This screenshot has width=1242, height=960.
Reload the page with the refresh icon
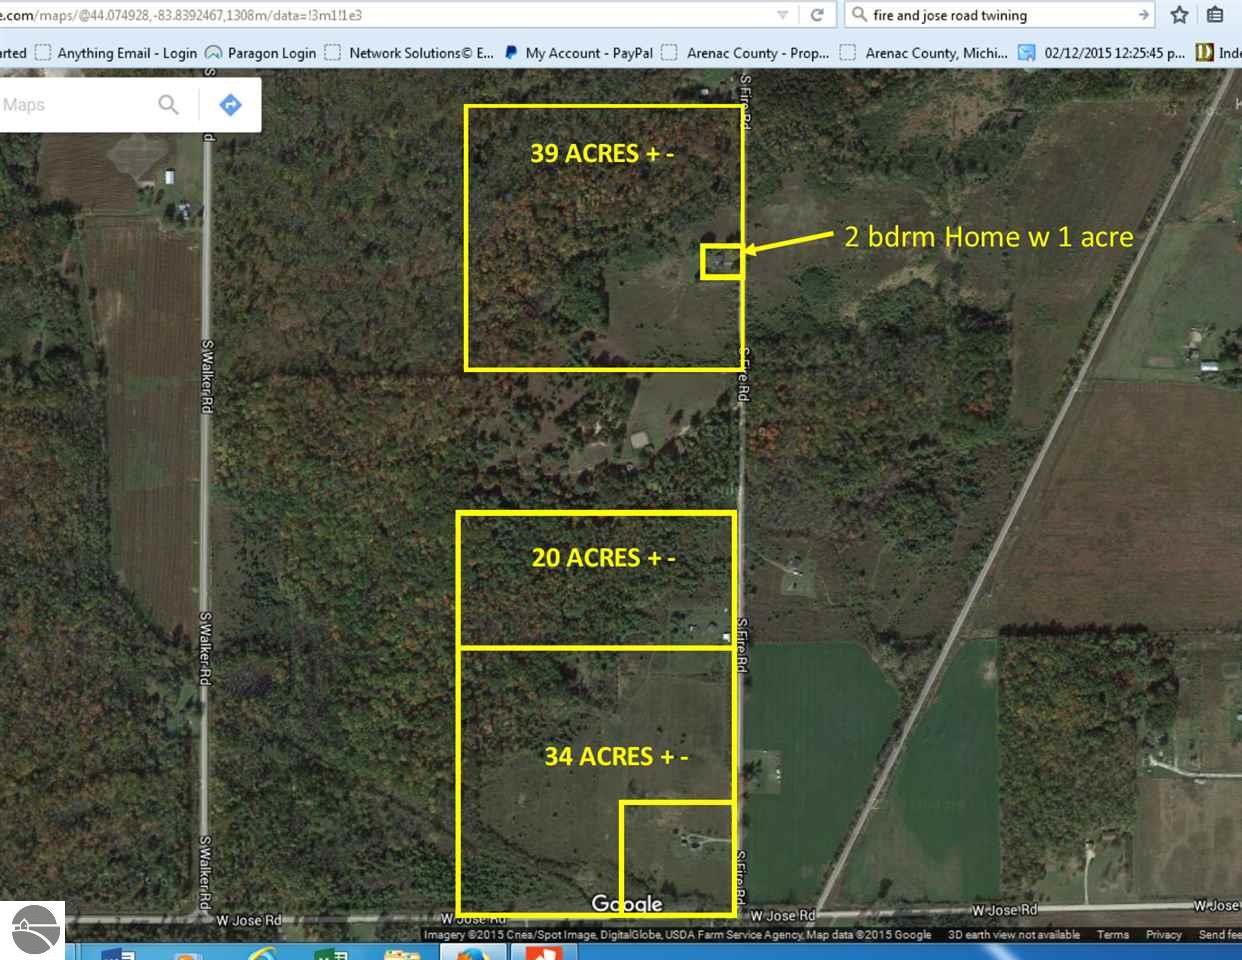point(817,14)
